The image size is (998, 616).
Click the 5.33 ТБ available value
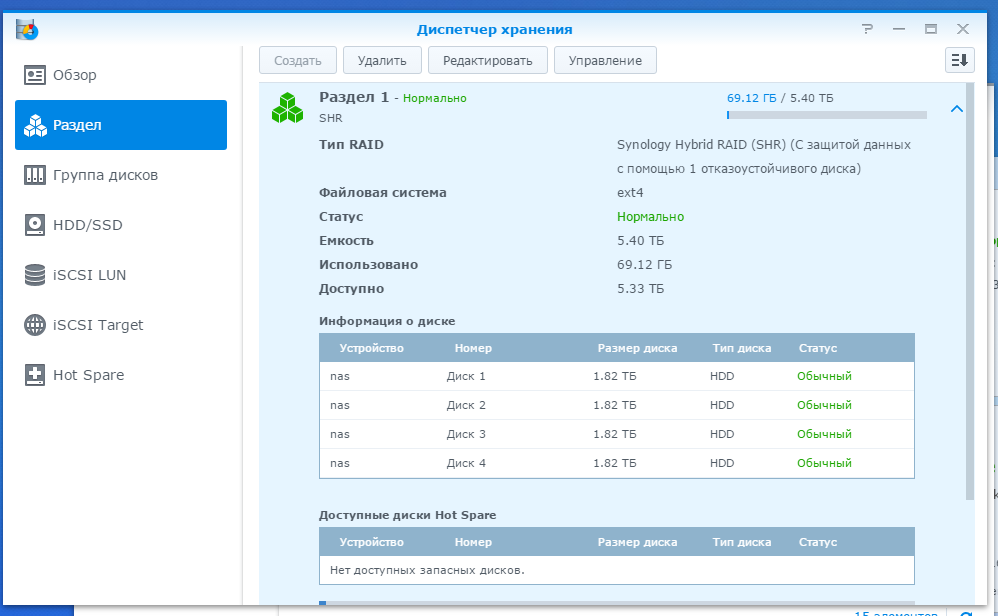[x=640, y=289]
